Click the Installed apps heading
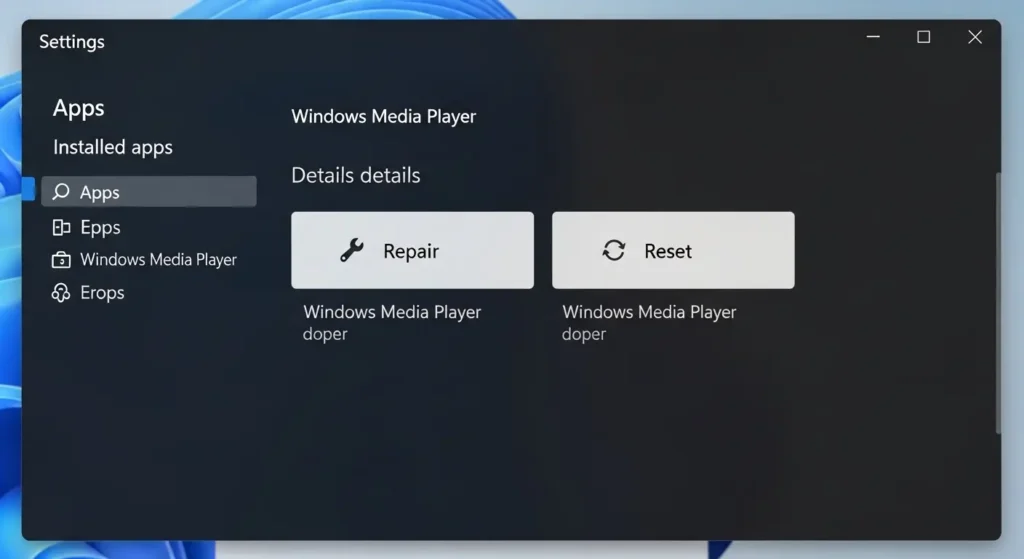The width and height of the screenshot is (1024, 559). [x=113, y=148]
